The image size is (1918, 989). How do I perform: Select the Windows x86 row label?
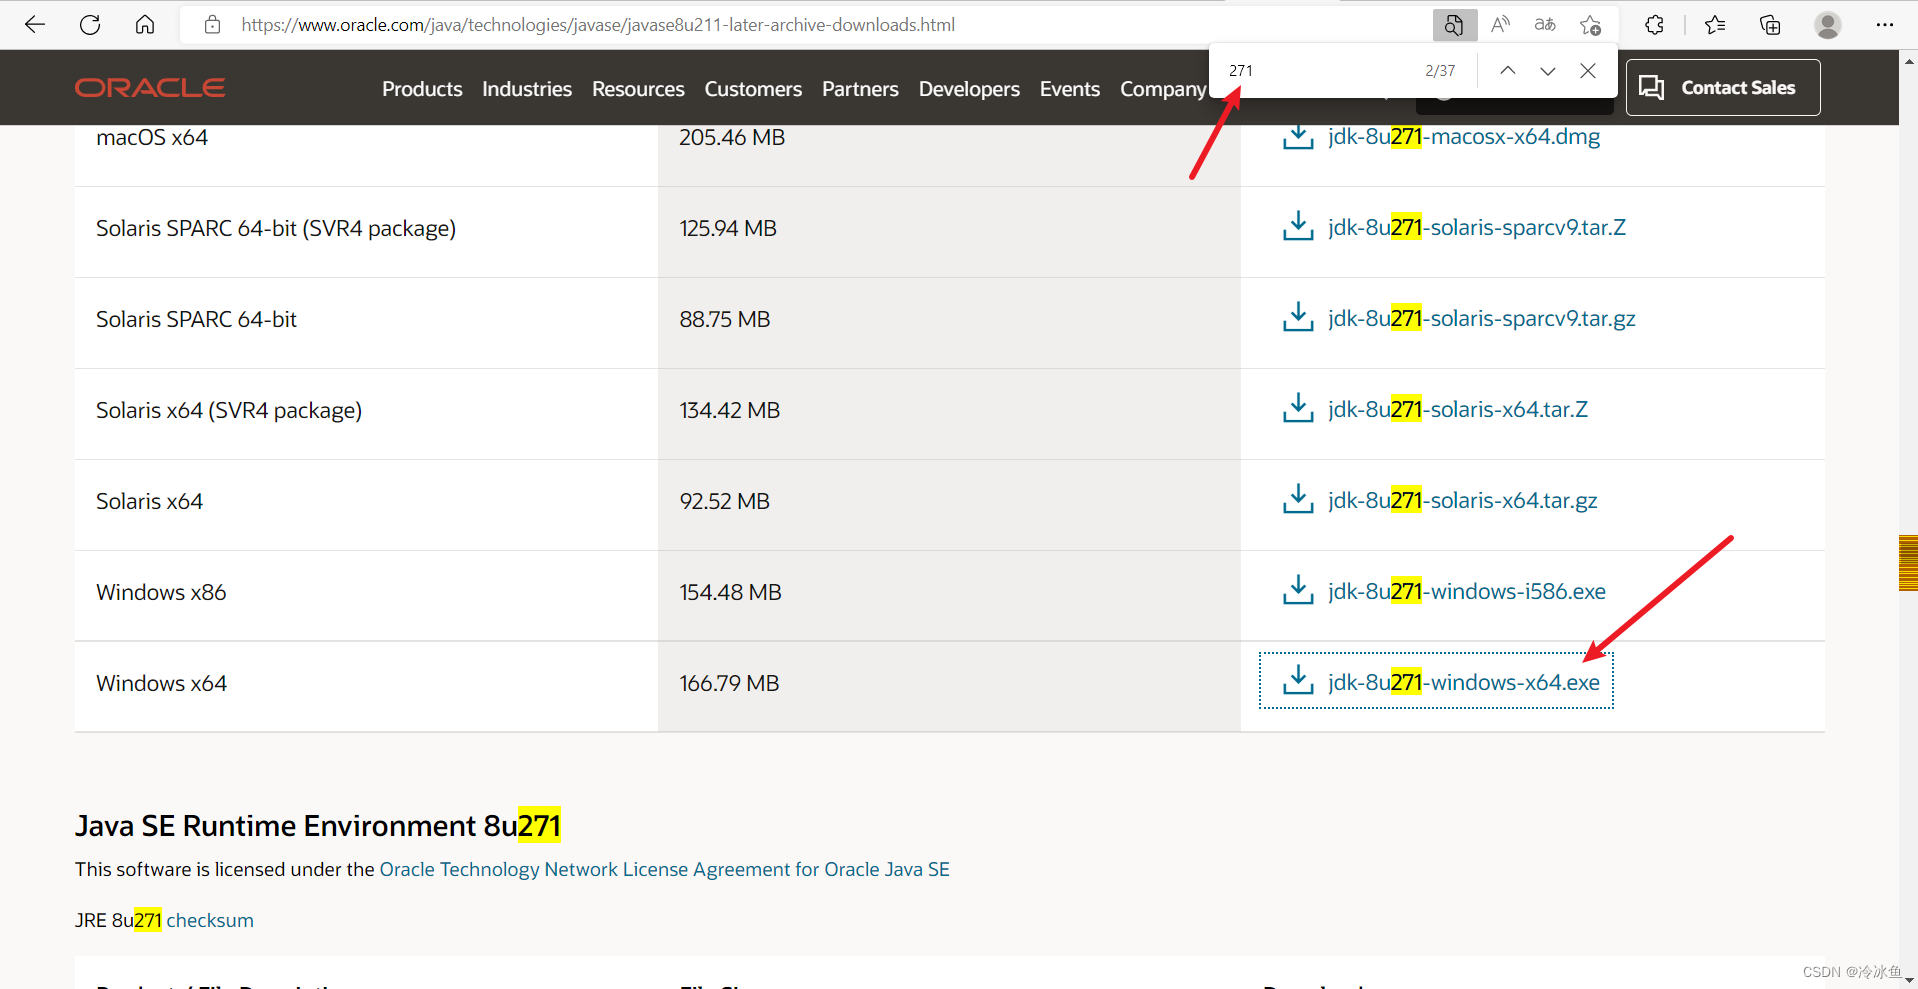click(161, 592)
